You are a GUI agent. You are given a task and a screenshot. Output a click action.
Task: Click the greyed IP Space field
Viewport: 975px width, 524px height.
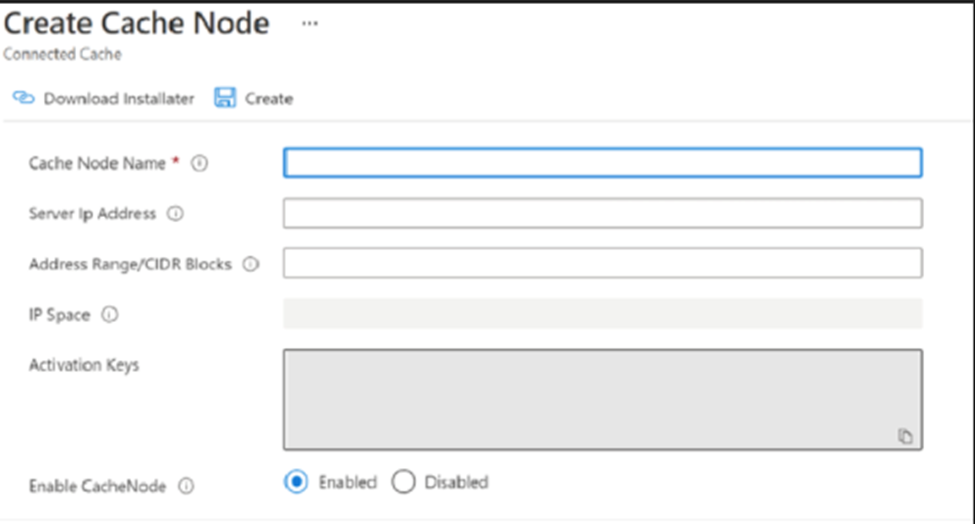tap(603, 313)
